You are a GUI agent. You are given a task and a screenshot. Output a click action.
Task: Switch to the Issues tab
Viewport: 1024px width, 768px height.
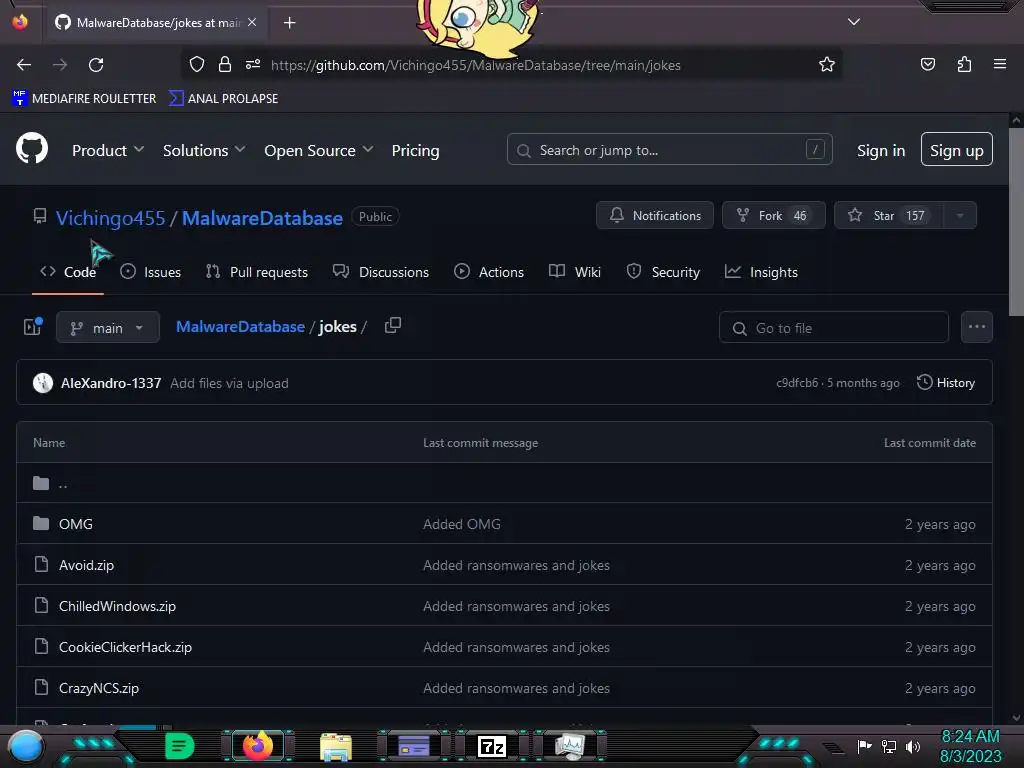point(151,272)
